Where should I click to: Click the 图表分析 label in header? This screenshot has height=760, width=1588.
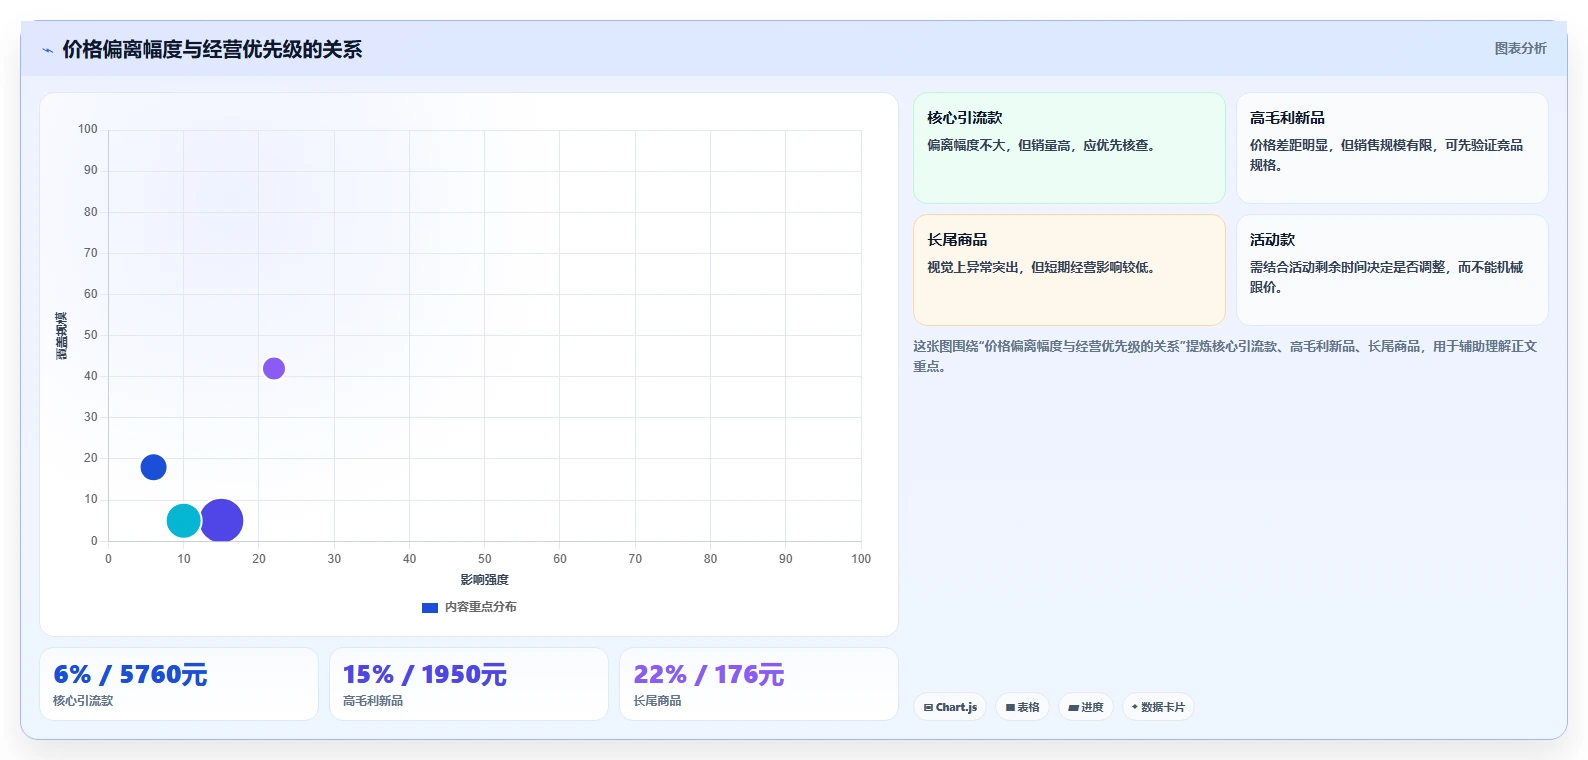point(1520,48)
